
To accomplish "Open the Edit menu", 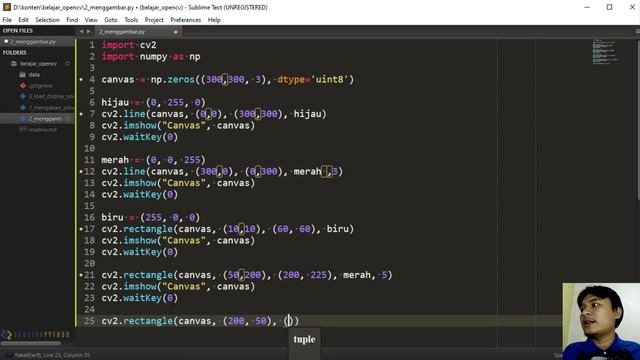I will (23, 20).
